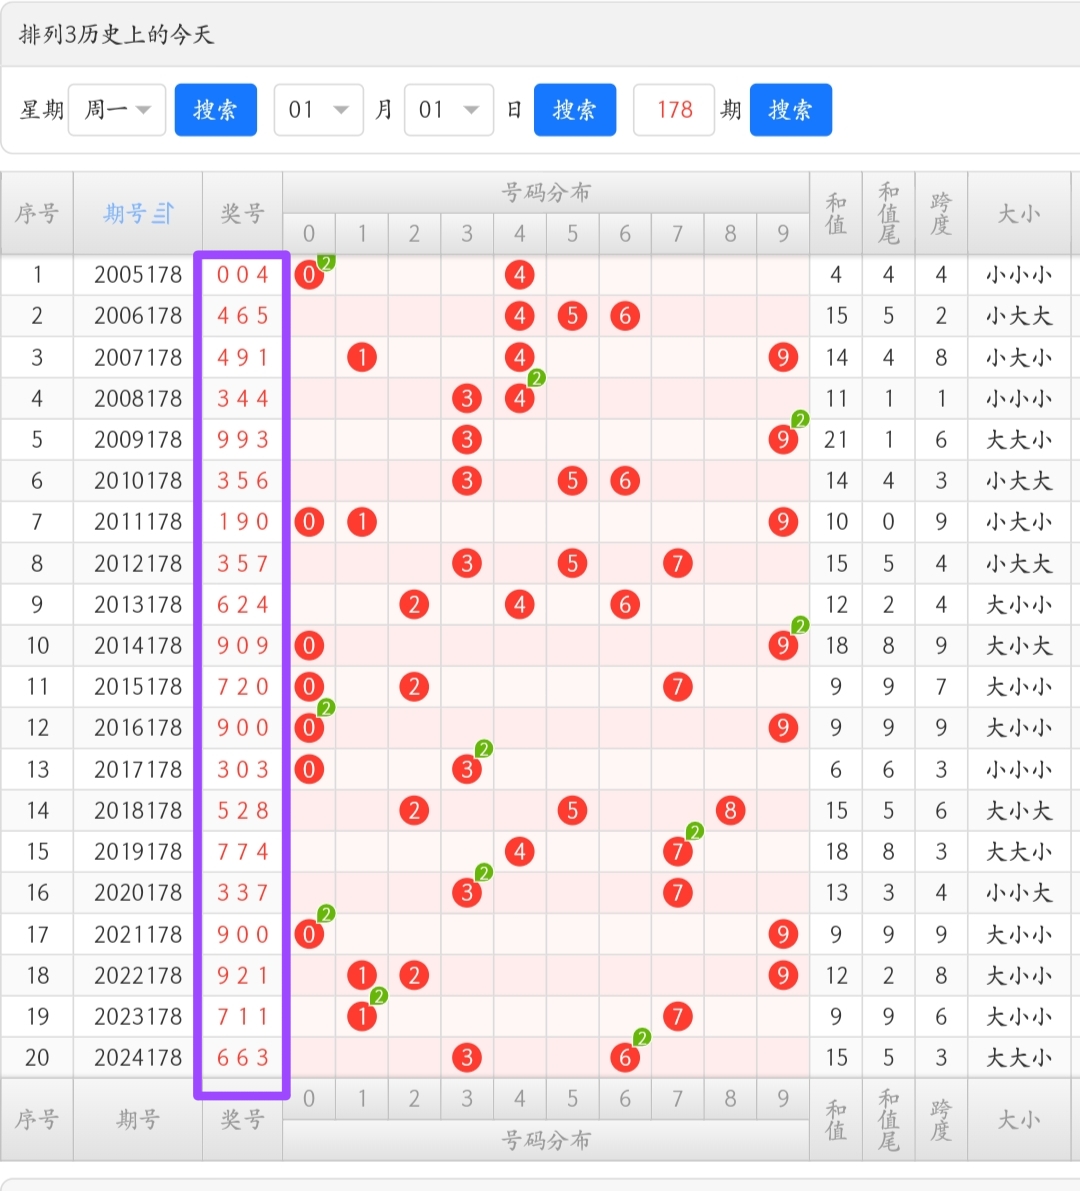Open the weekday dropdown showing 周一
The width and height of the screenshot is (1080, 1191).
pos(117,110)
